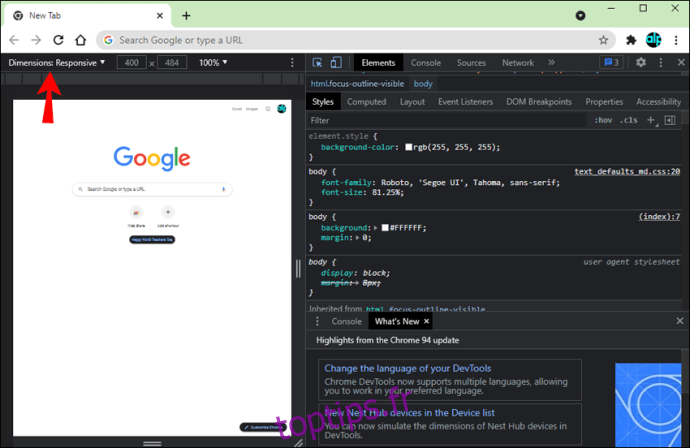The image size is (690, 448).
Task: Close the bottom drawer panel
Action: click(680, 321)
